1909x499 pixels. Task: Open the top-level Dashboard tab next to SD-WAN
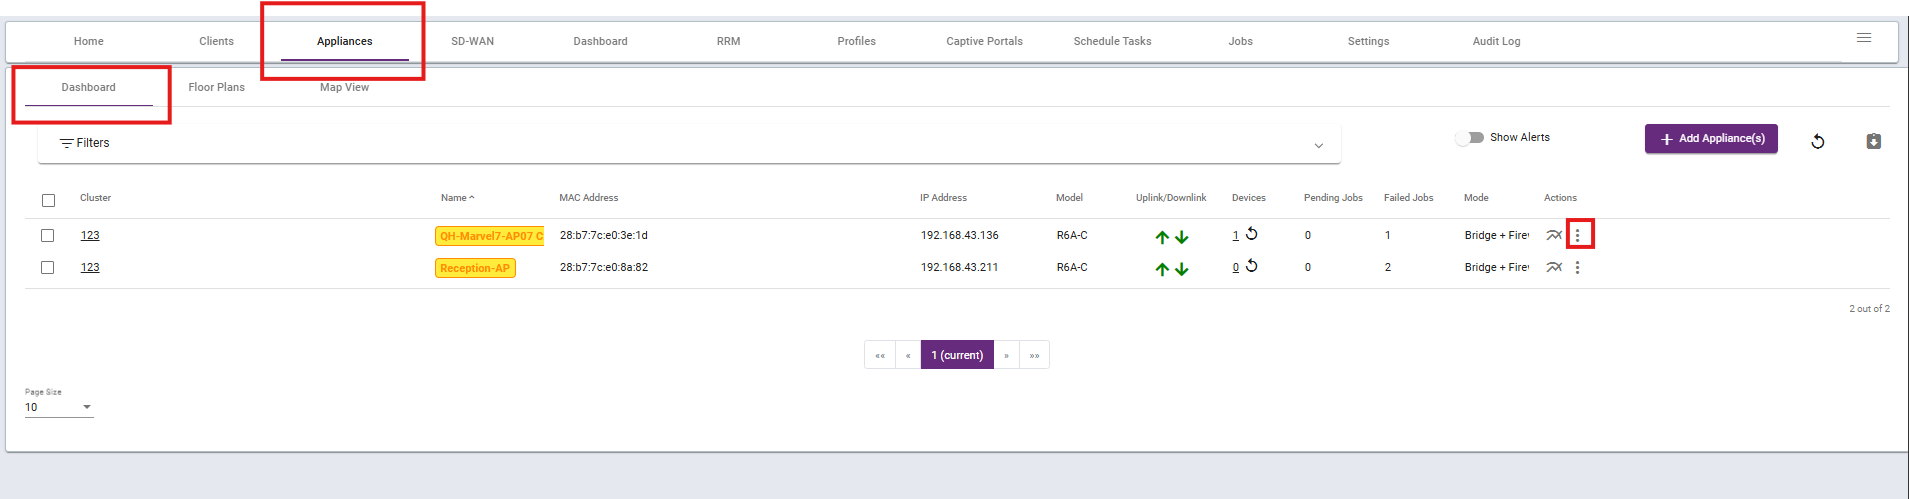point(601,41)
